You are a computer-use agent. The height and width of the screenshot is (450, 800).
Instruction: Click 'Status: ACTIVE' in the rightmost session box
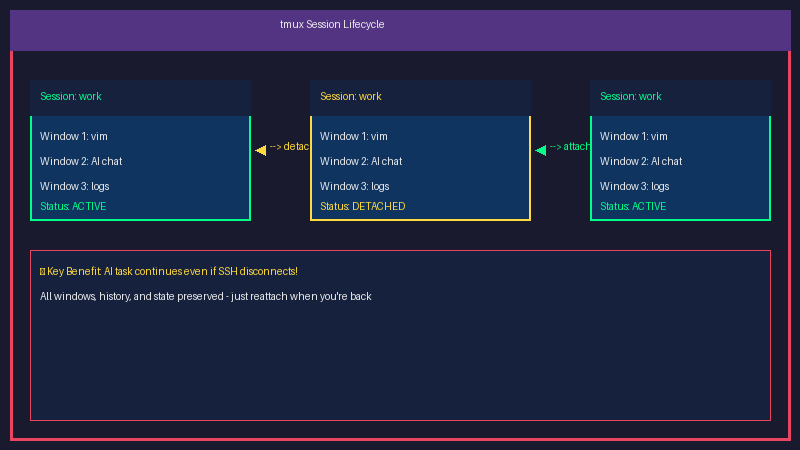(x=633, y=206)
